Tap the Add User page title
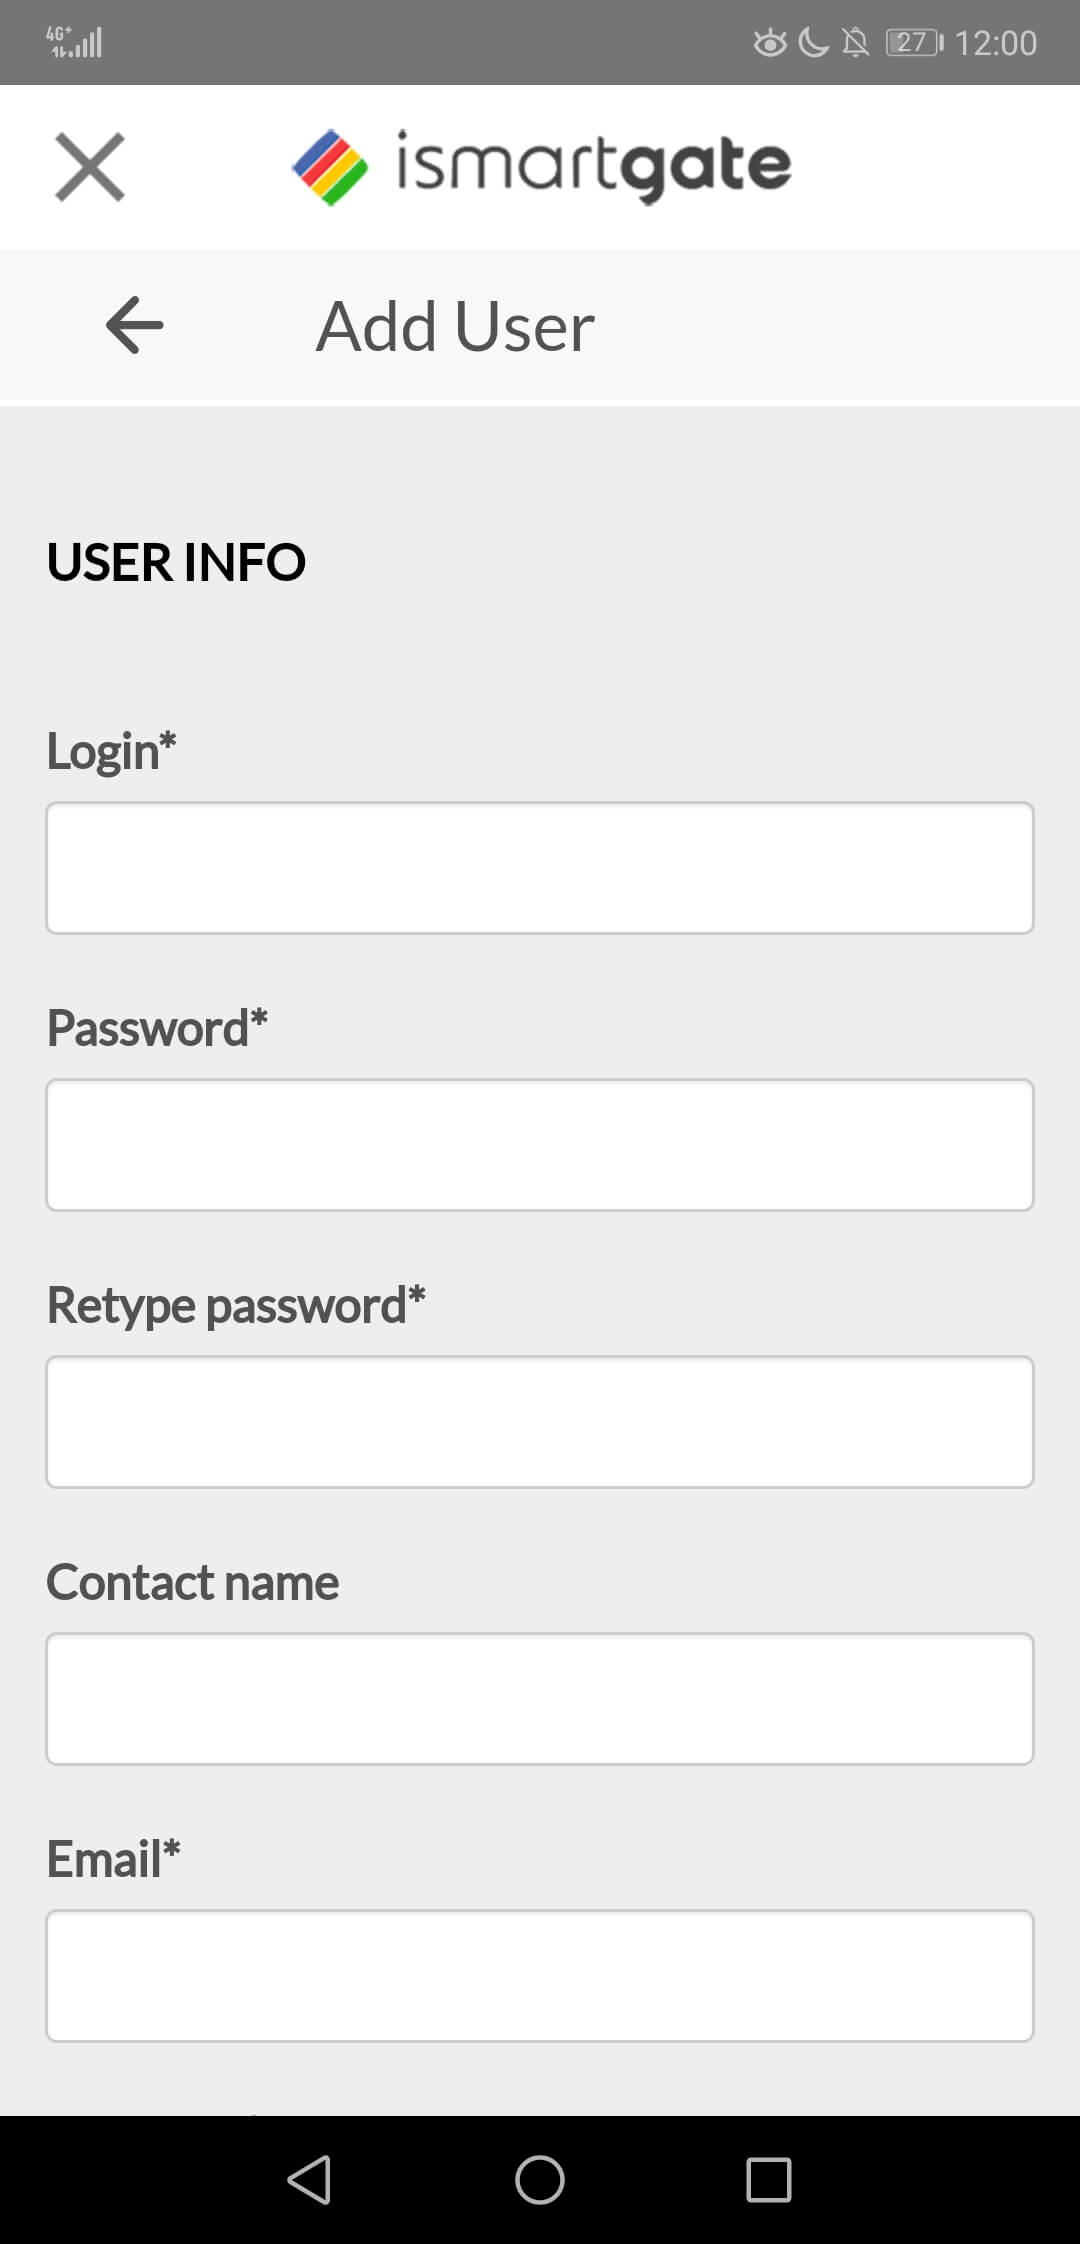This screenshot has width=1080, height=2244. click(456, 326)
